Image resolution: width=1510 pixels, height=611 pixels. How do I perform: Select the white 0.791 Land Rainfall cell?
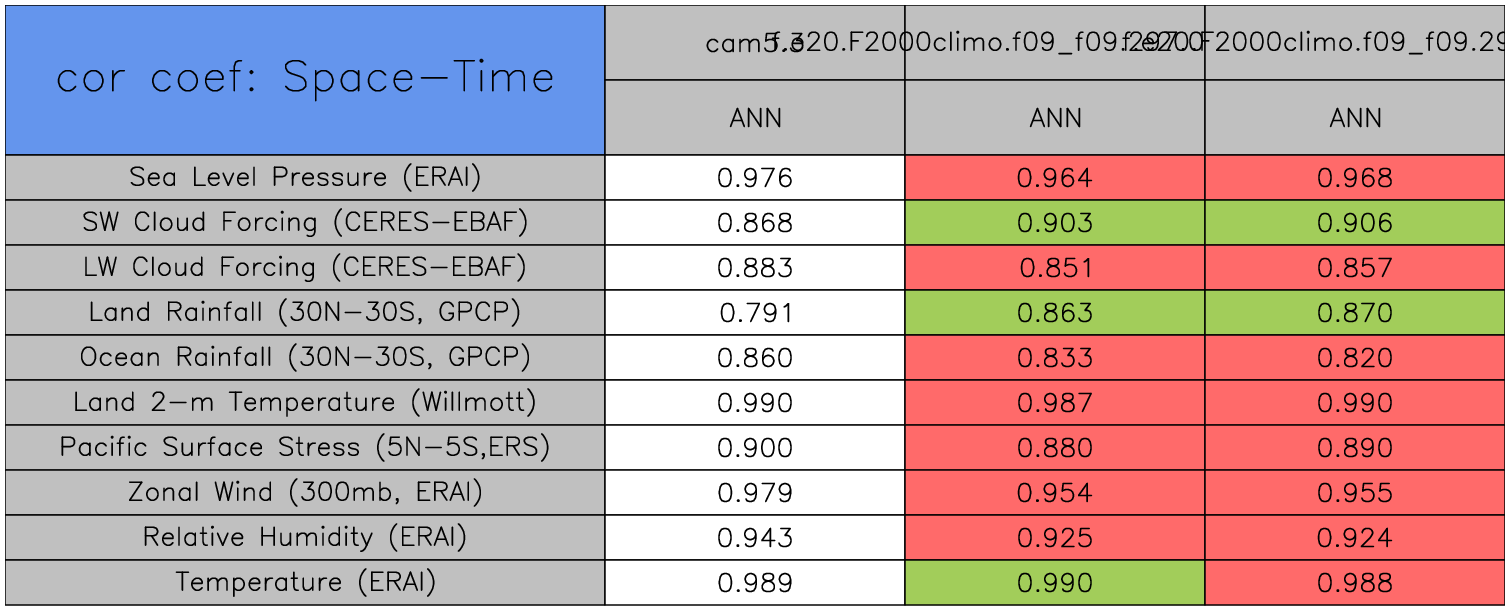tap(755, 313)
